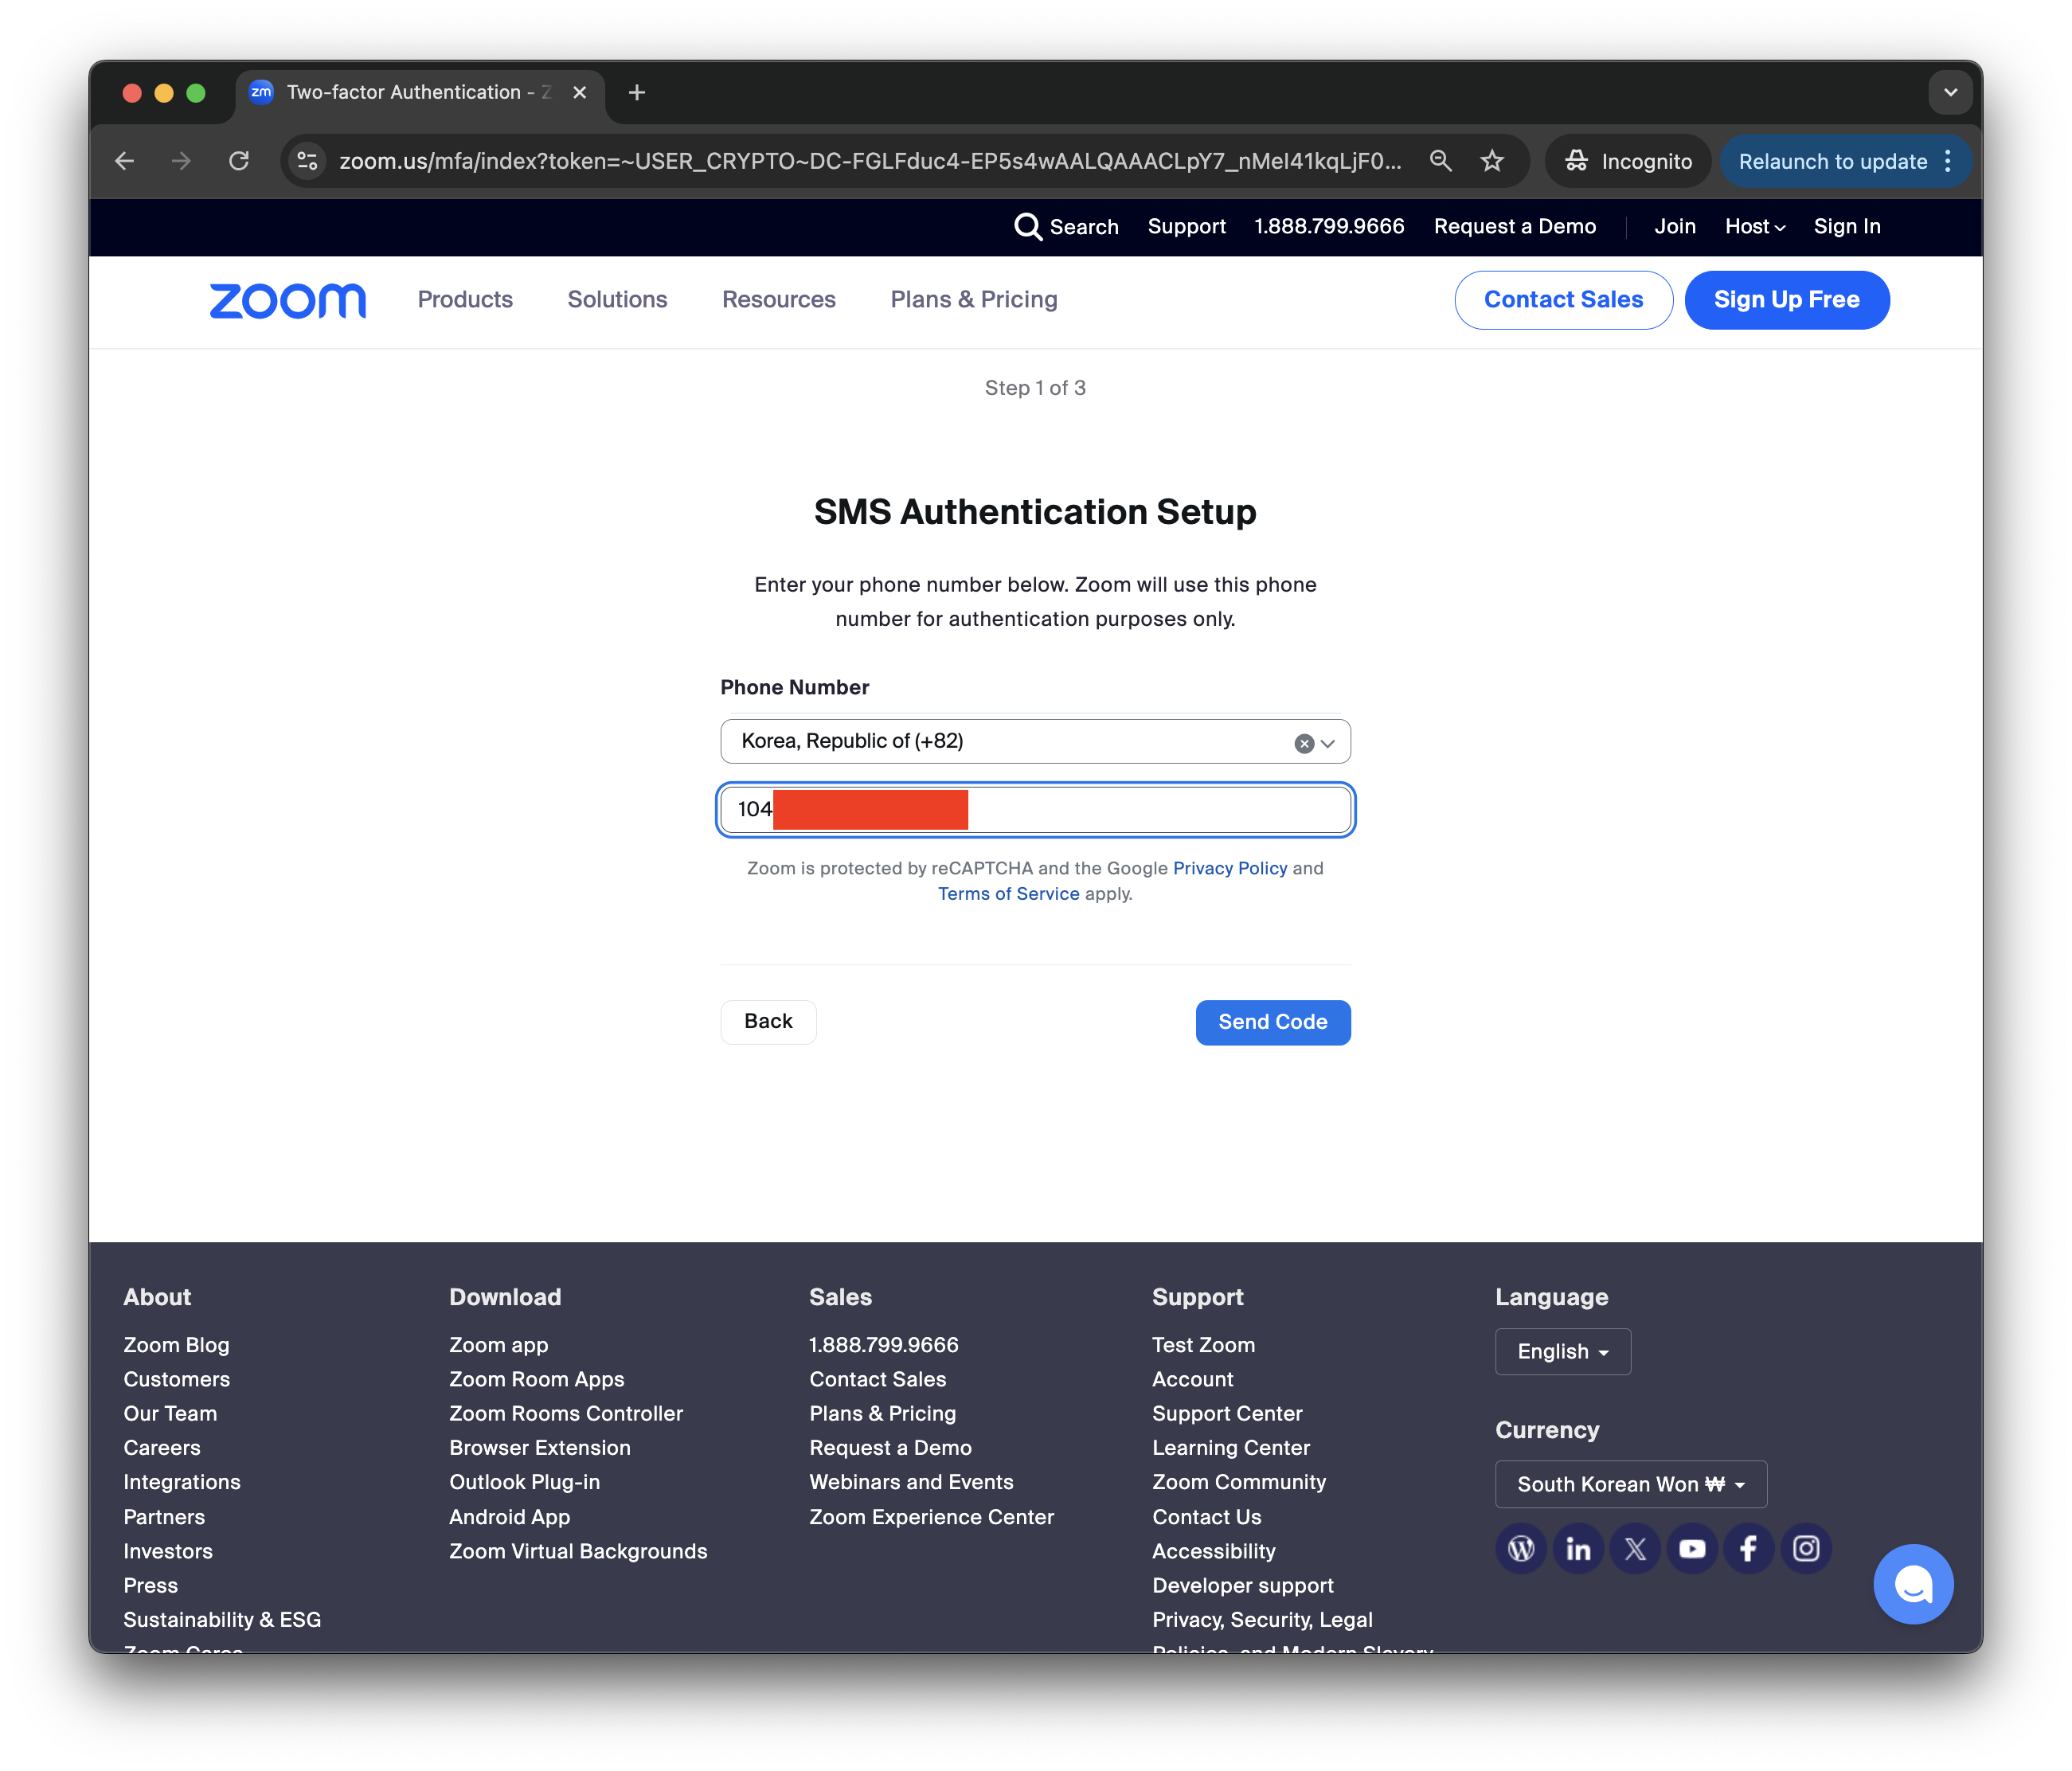Open site information icon in address bar

tap(308, 161)
